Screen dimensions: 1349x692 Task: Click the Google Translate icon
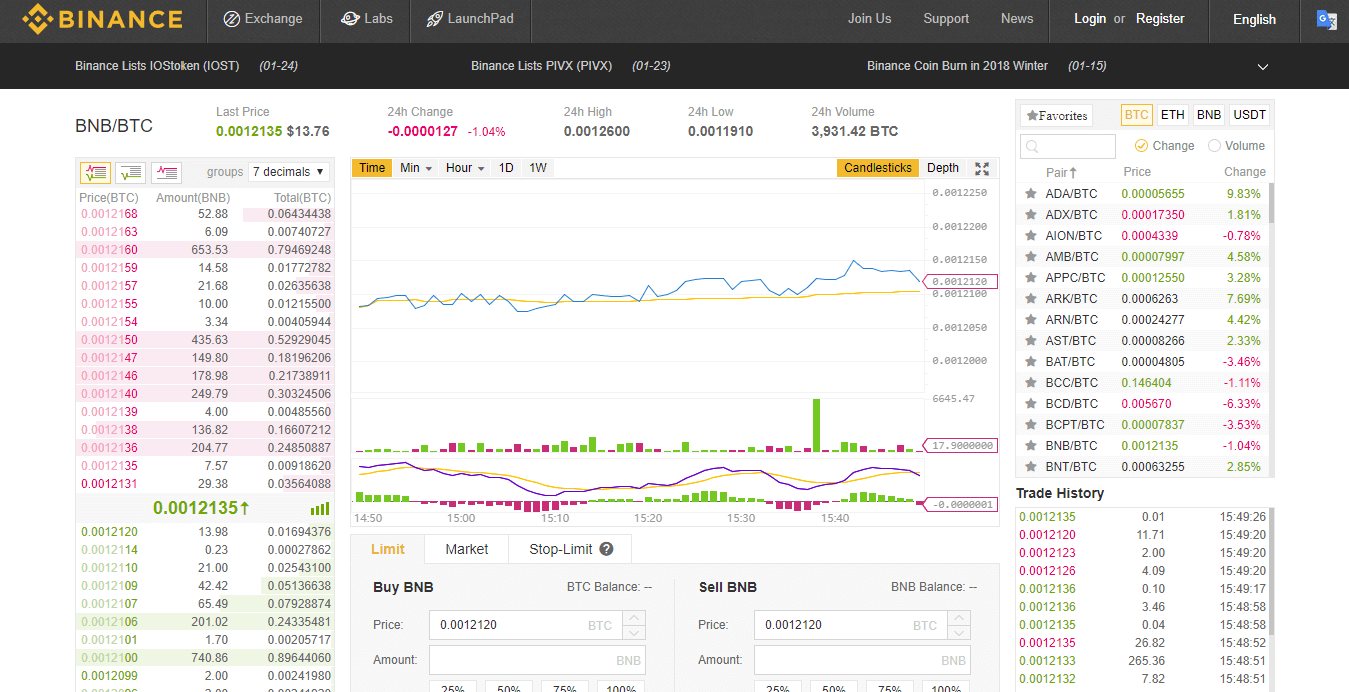(1326, 19)
